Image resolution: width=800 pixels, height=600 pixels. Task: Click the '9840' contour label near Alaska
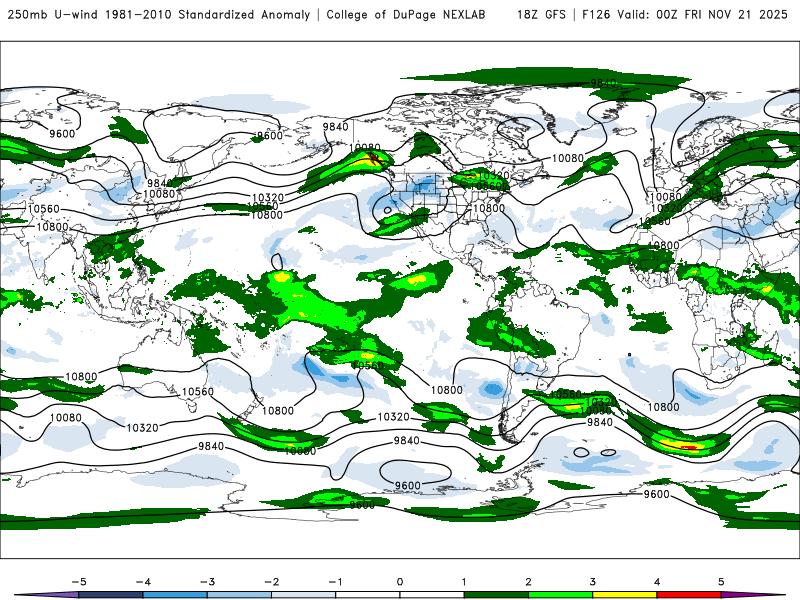tap(335, 127)
